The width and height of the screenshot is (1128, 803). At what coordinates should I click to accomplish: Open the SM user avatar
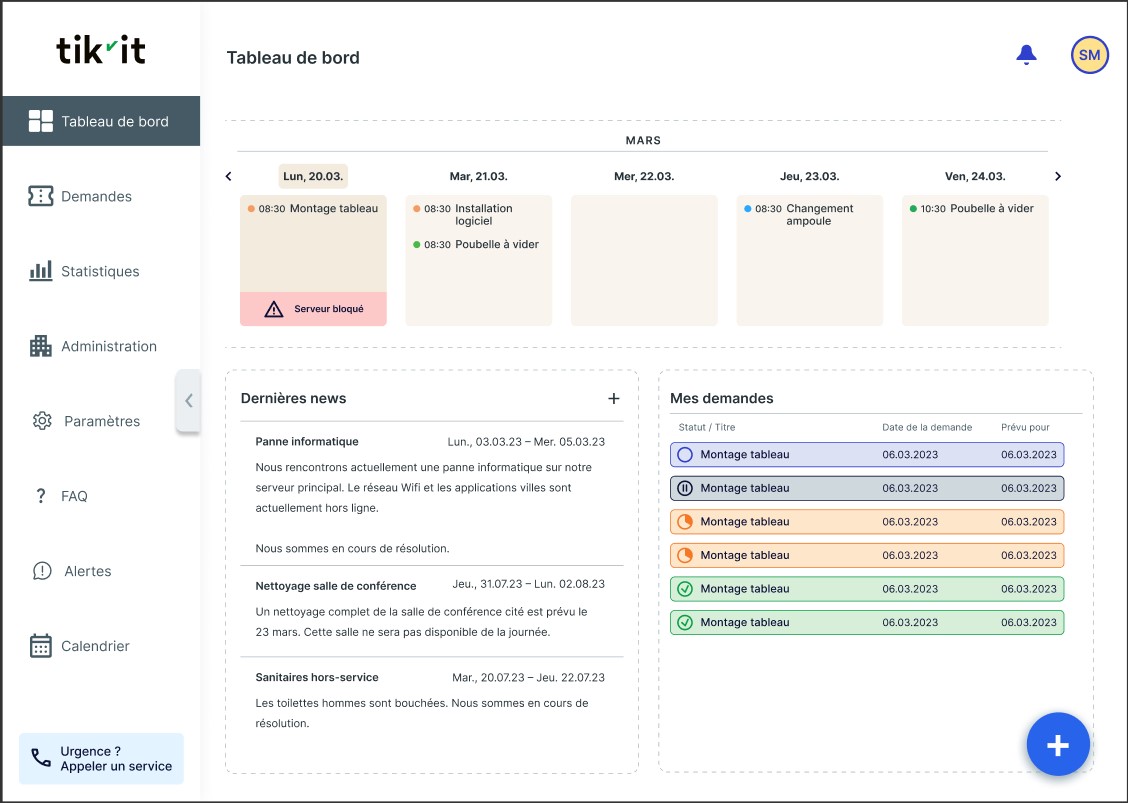coord(1089,55)
